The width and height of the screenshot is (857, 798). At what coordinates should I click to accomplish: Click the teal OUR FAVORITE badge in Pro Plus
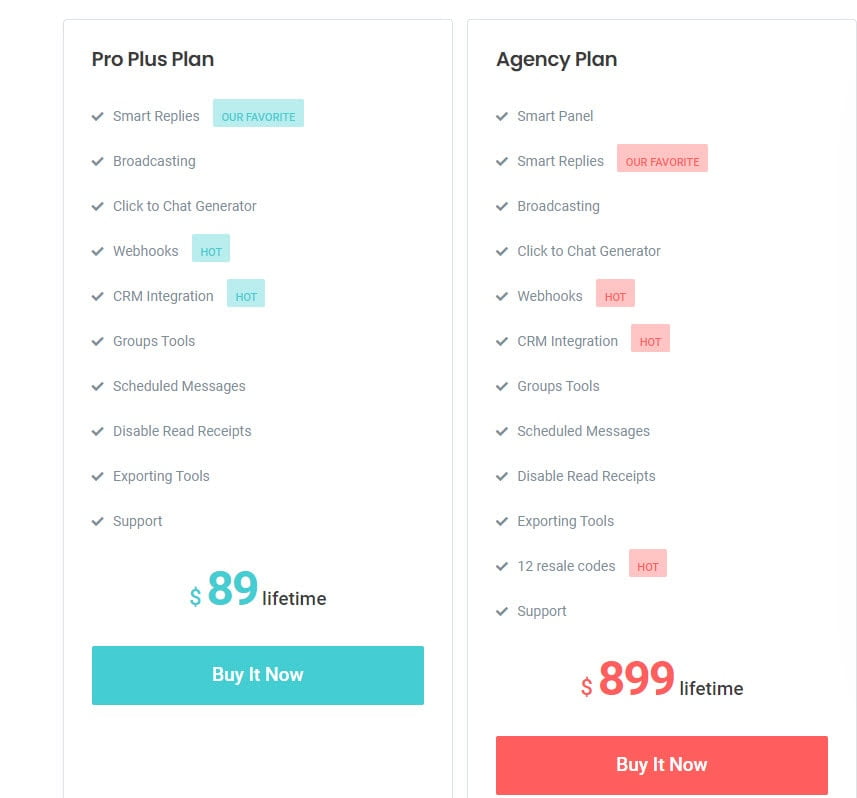tap(258, 115)
